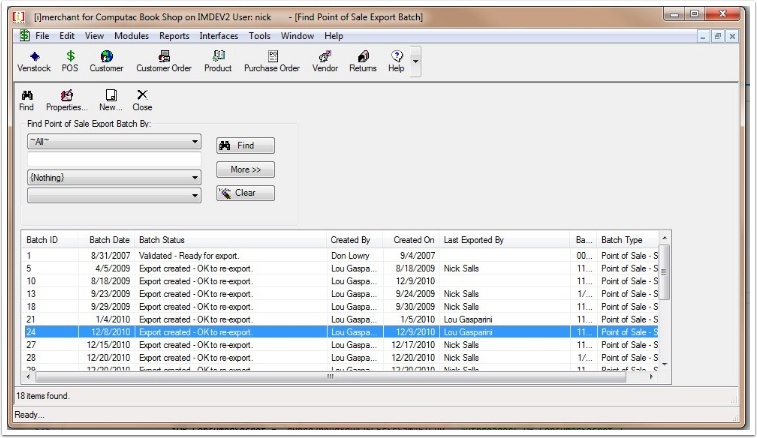Select batch row with ID 27
757x438 pixels.
[340, 345]
